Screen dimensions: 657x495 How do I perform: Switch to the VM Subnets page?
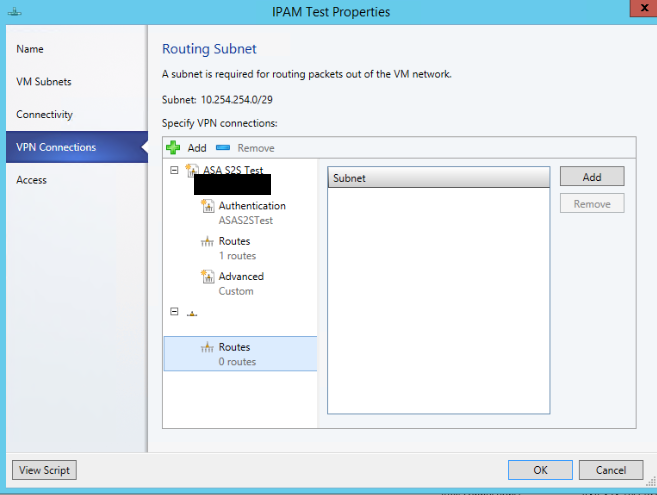tap(44, 82)
